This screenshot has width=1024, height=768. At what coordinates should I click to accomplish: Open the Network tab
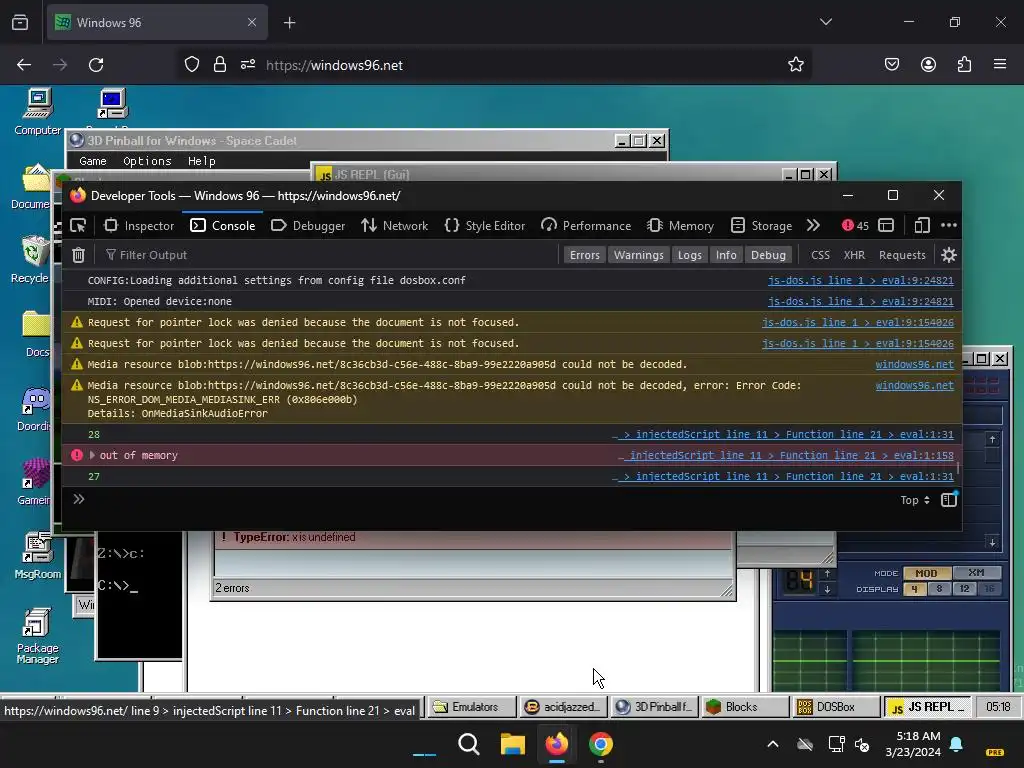394,225
